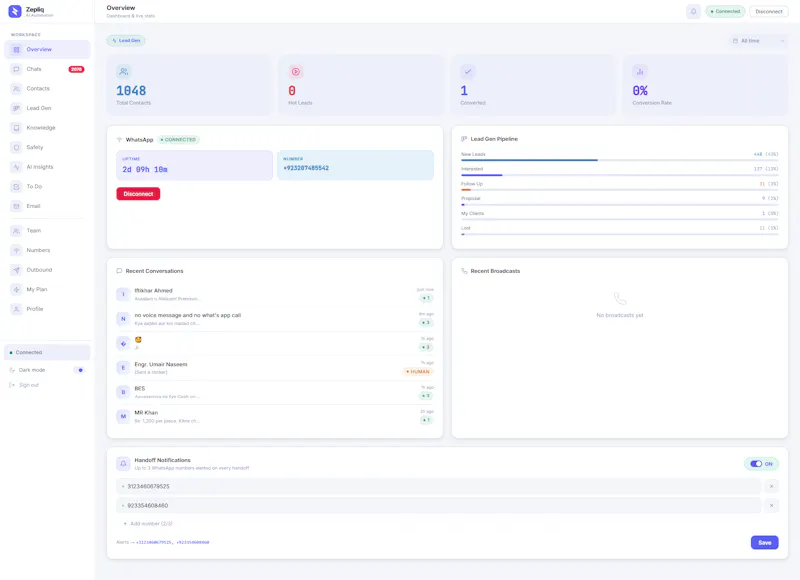Click the 3123460879525 number input field
The height and width of the screenshot is (580, 800).
[x=439, y=486]
